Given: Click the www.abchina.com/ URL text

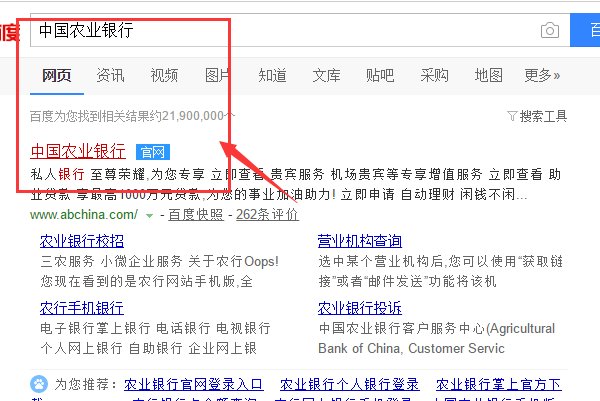Looking at the screenshot, I should 84,215.
